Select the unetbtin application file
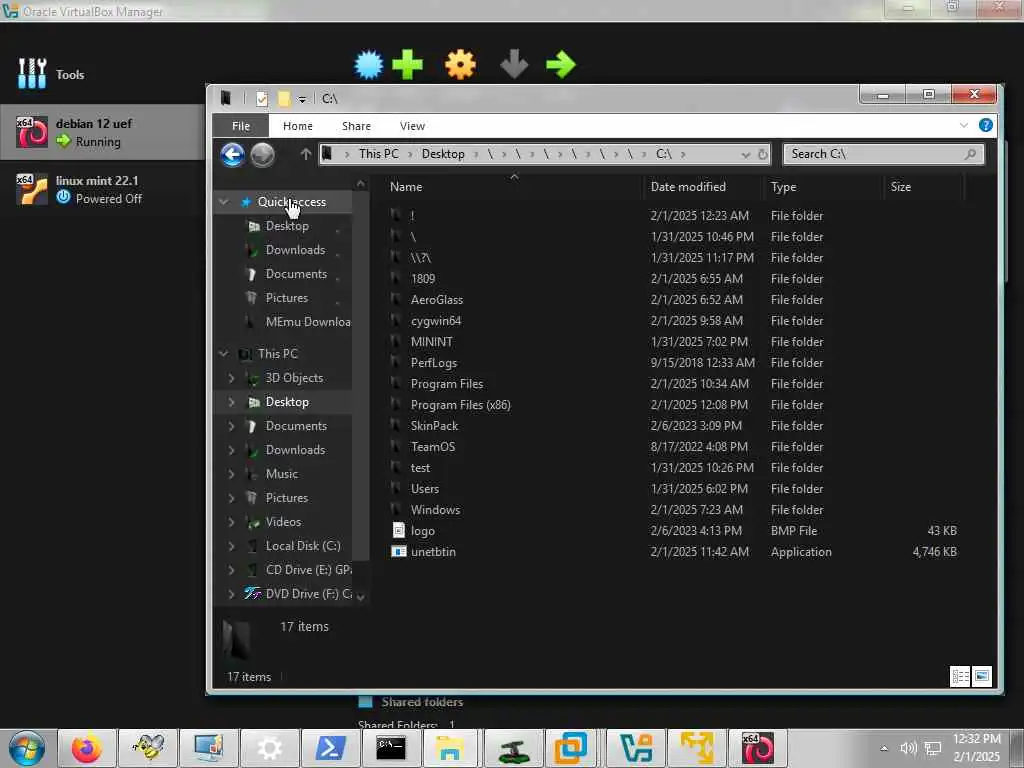Image resolution: width=1024 pixels, height=768 pixels. coord(432,552)
